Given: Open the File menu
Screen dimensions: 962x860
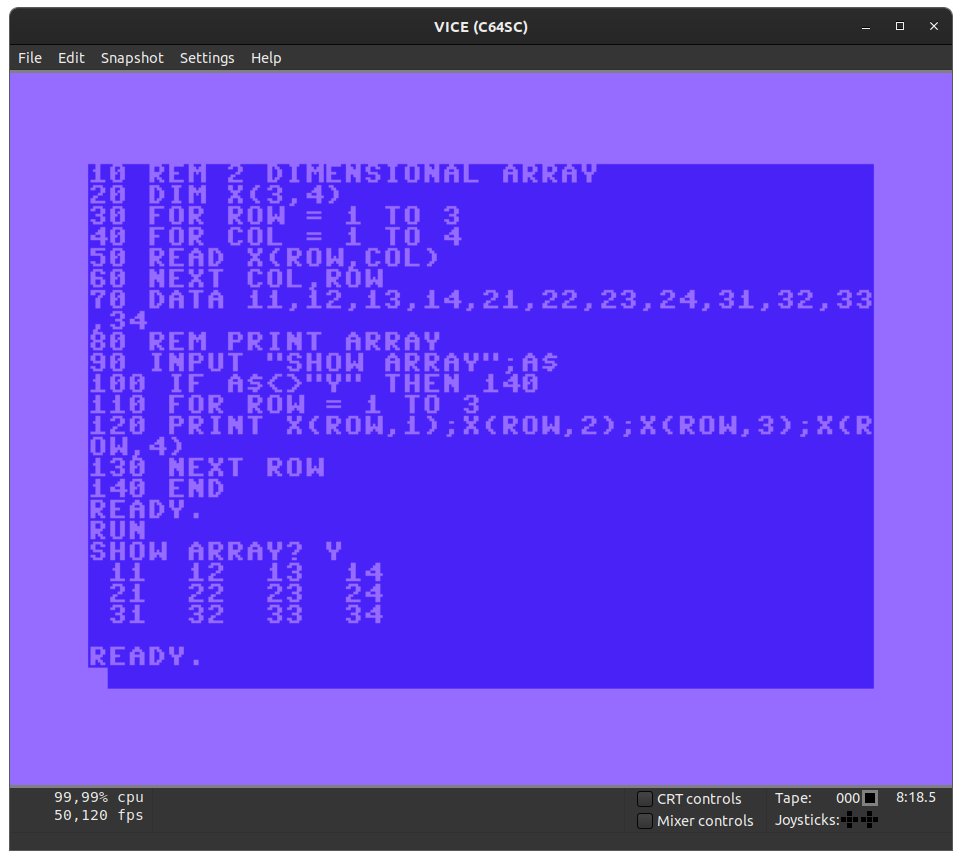Looking at the screenshot, I should click(29, 58).
